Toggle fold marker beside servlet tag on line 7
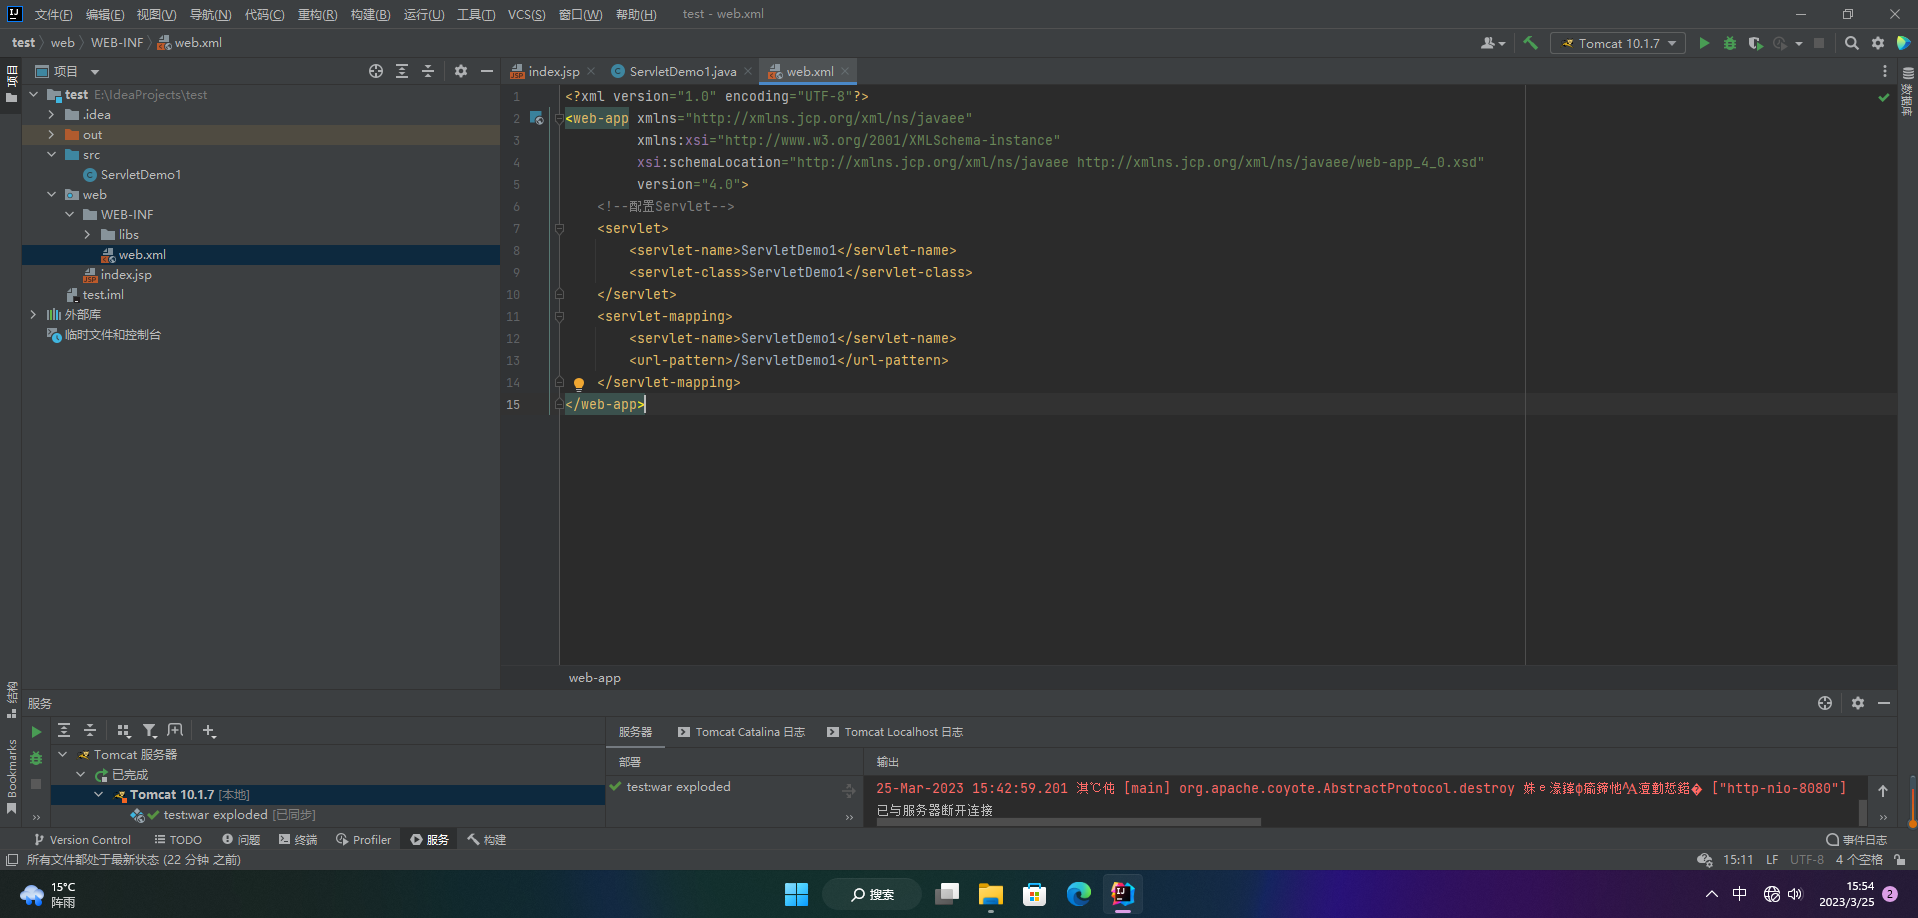Screen dimensions: 1918x918 coord(559,229)
